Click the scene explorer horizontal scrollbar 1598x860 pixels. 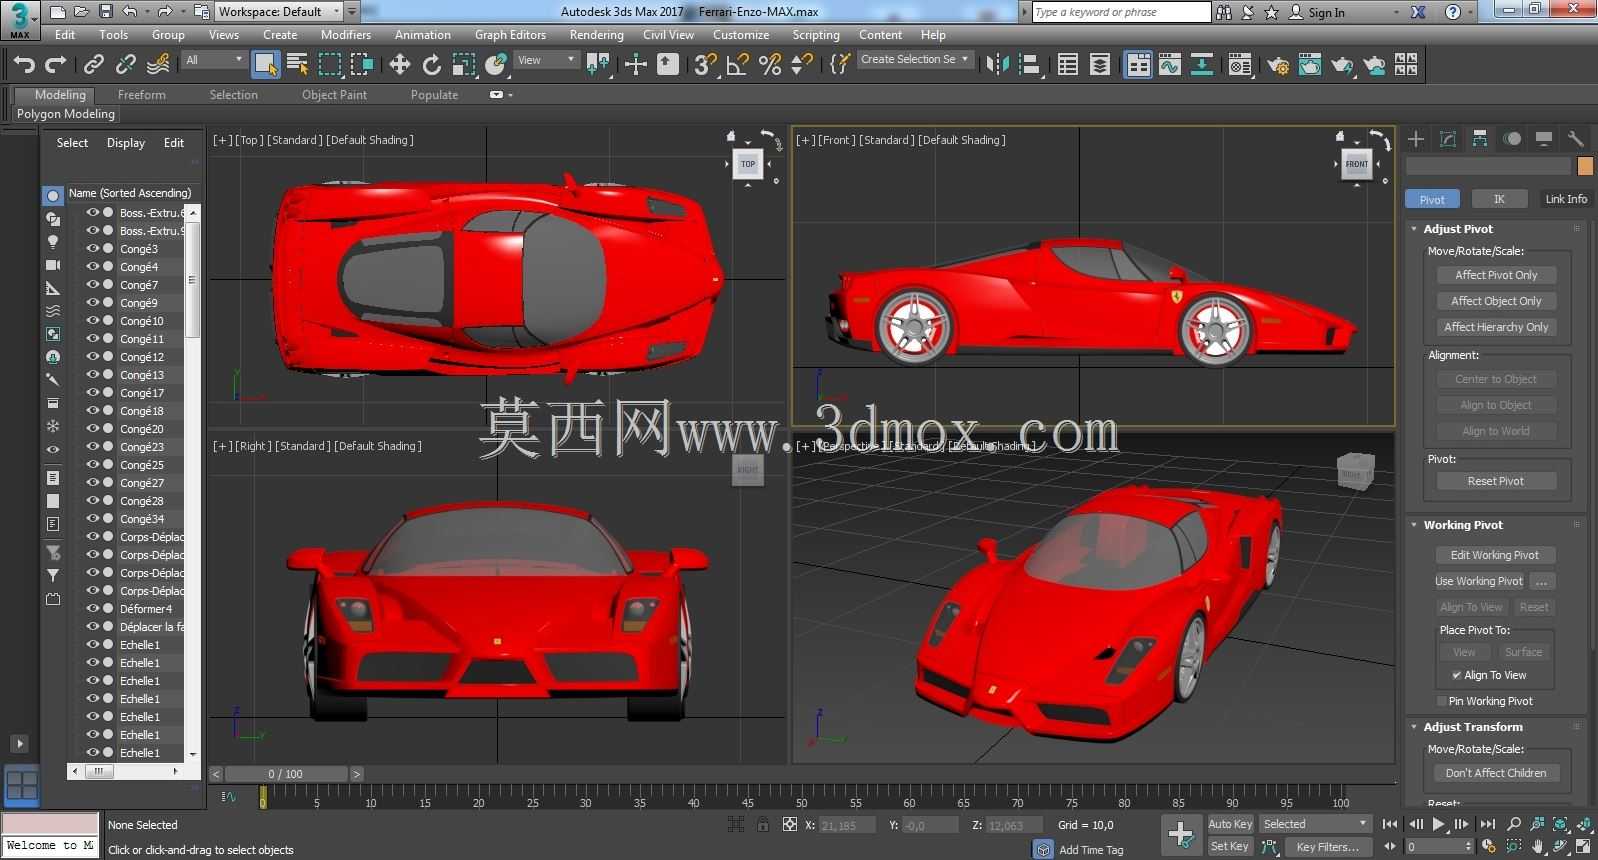(x=126, y=771)
